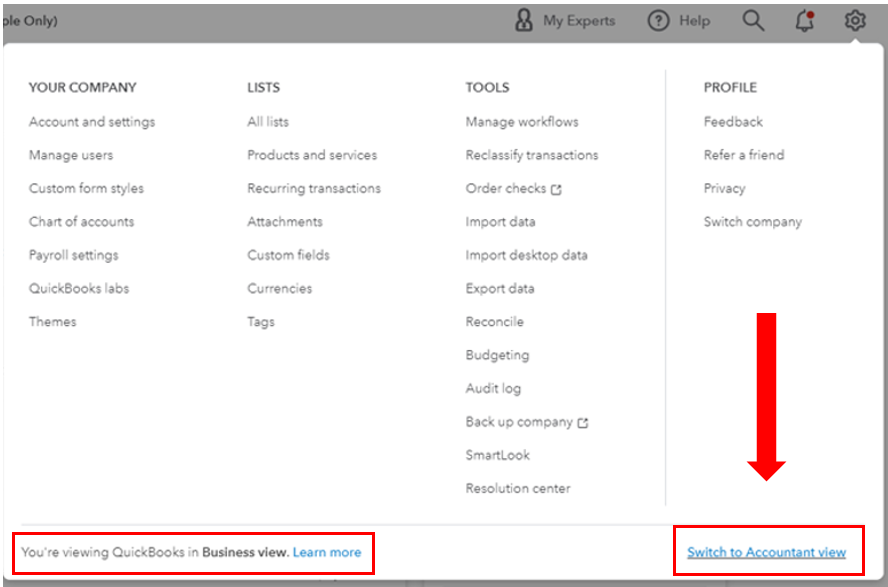The width and height of the screenshot is (888, 587).
Task: Open Reconcile tool
Action: [x=494, y=322]
